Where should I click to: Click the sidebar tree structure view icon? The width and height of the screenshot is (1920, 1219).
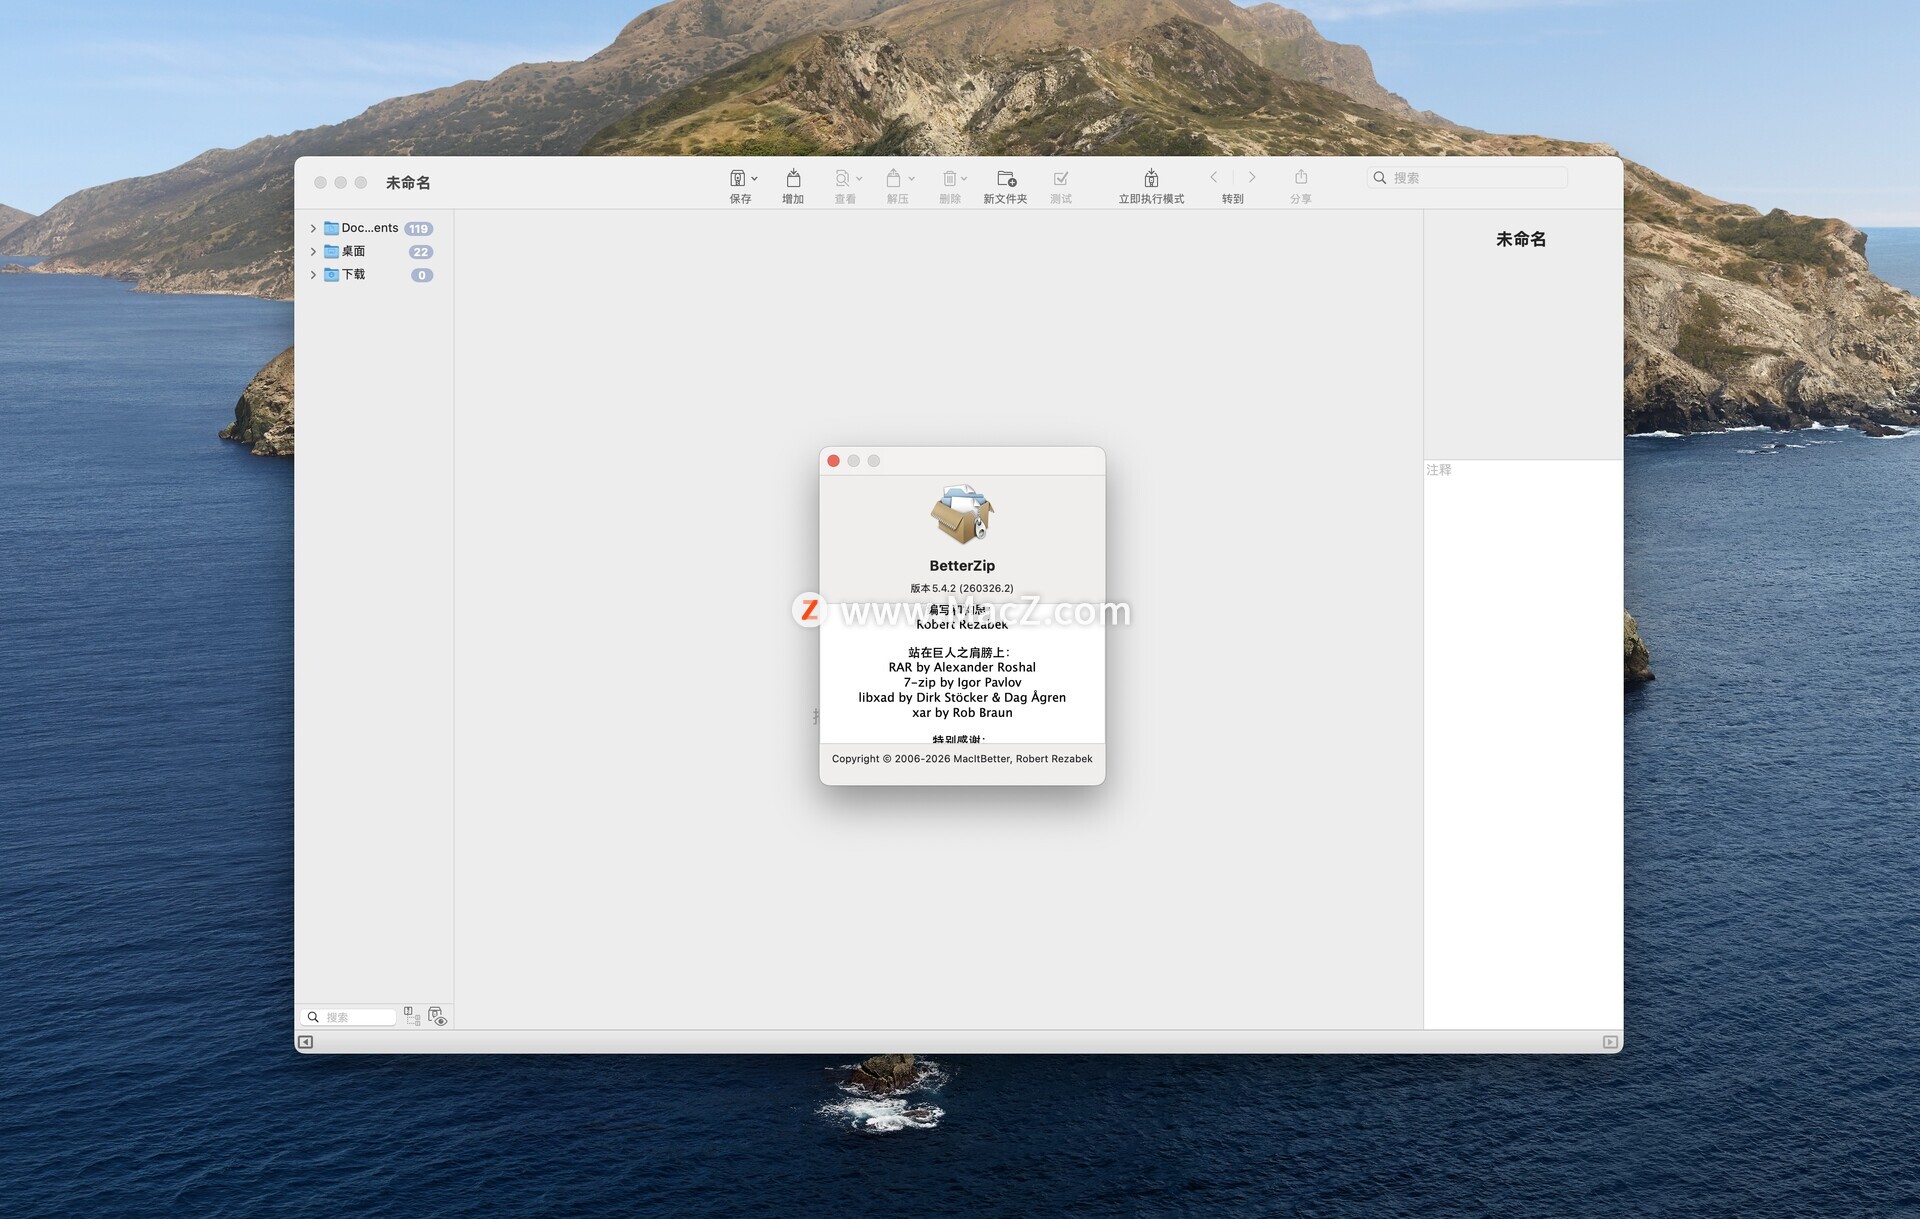[411, 1016]
